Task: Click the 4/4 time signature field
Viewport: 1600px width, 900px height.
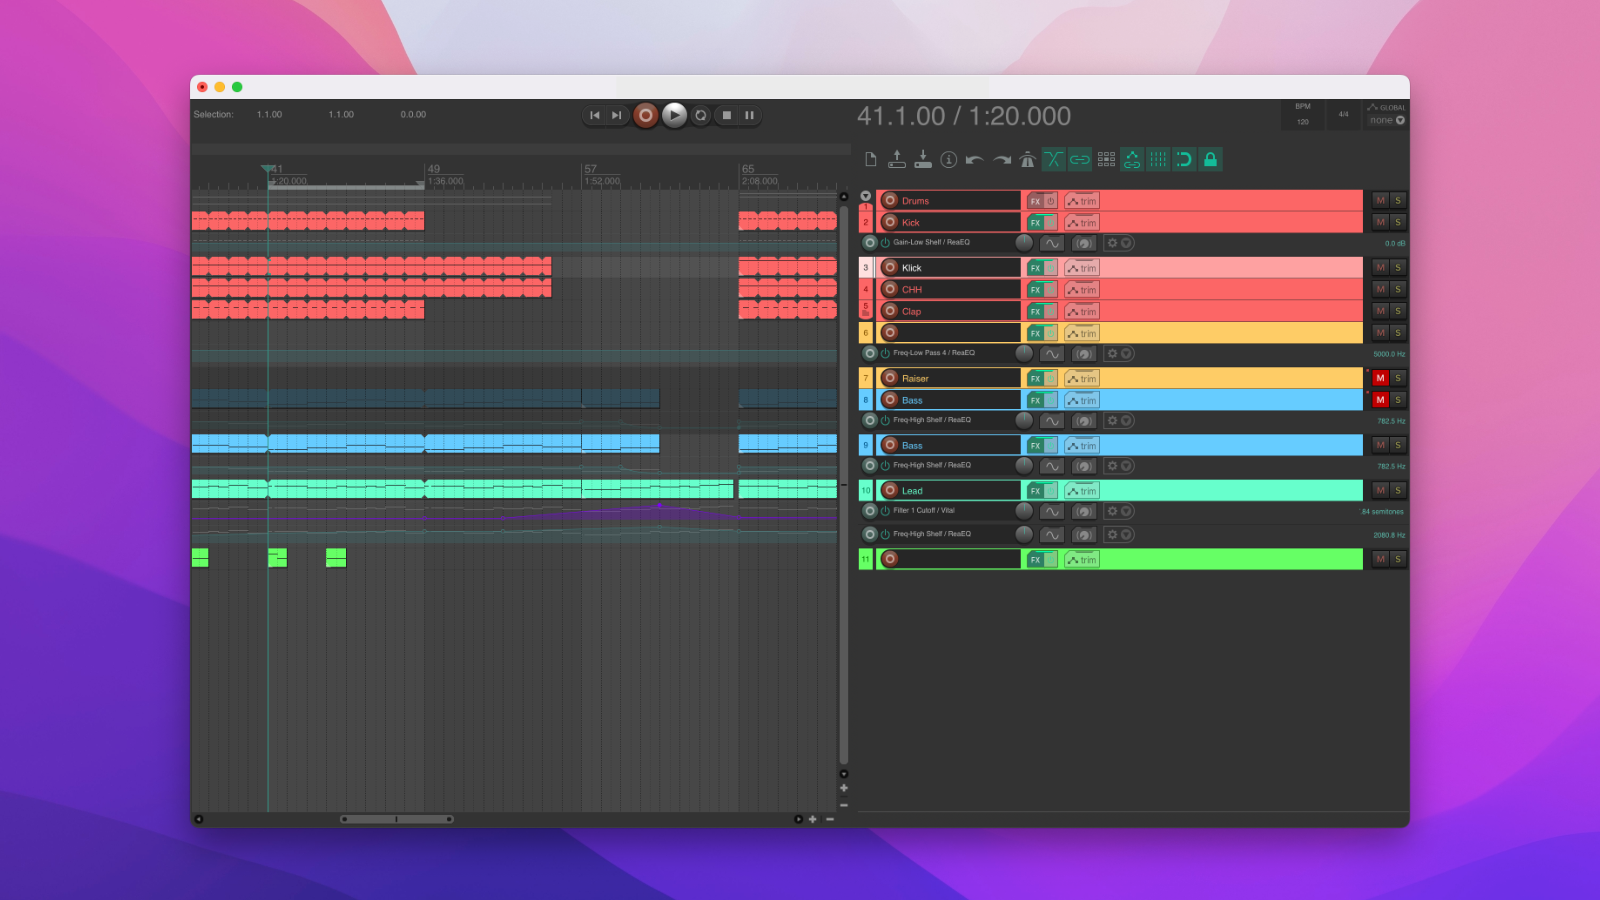Action: (1343, 114)
